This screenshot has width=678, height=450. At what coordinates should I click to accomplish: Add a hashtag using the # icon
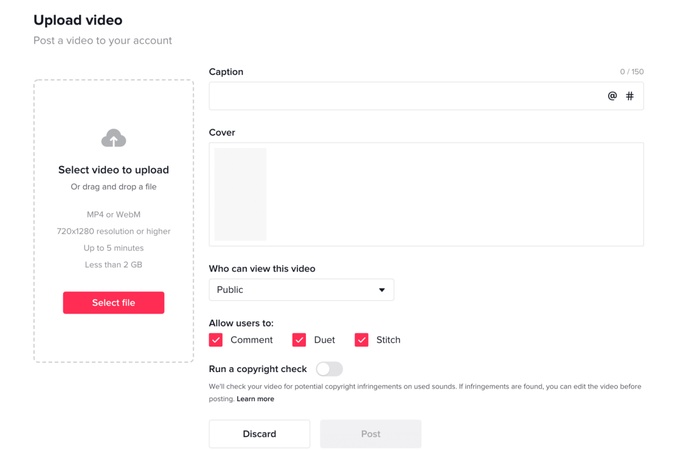point(630,96)
